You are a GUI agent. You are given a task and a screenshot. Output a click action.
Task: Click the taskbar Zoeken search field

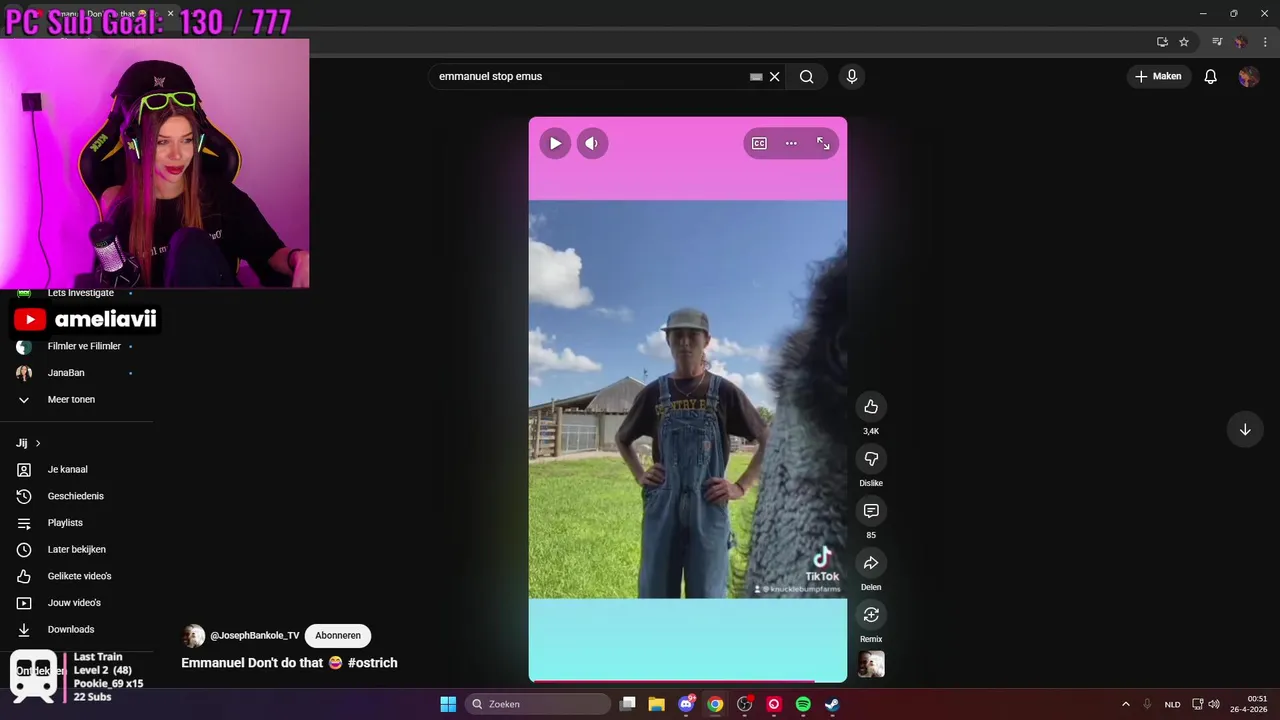click(x=538, y=704)
